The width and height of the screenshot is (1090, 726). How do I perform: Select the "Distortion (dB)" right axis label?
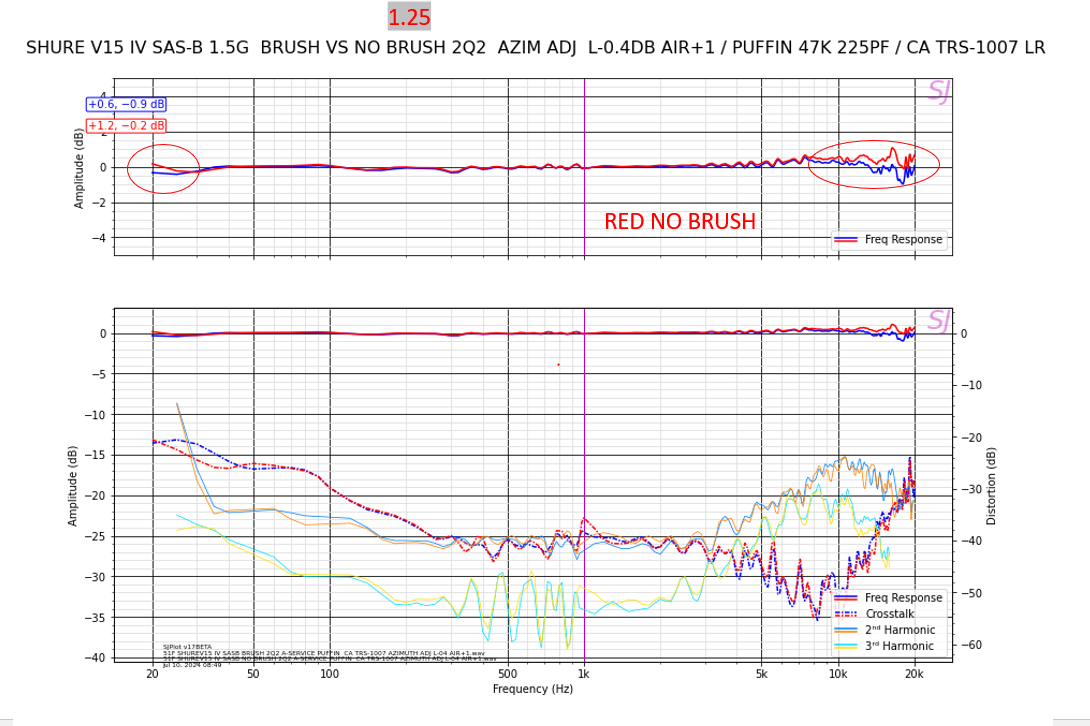click(991, 486)
